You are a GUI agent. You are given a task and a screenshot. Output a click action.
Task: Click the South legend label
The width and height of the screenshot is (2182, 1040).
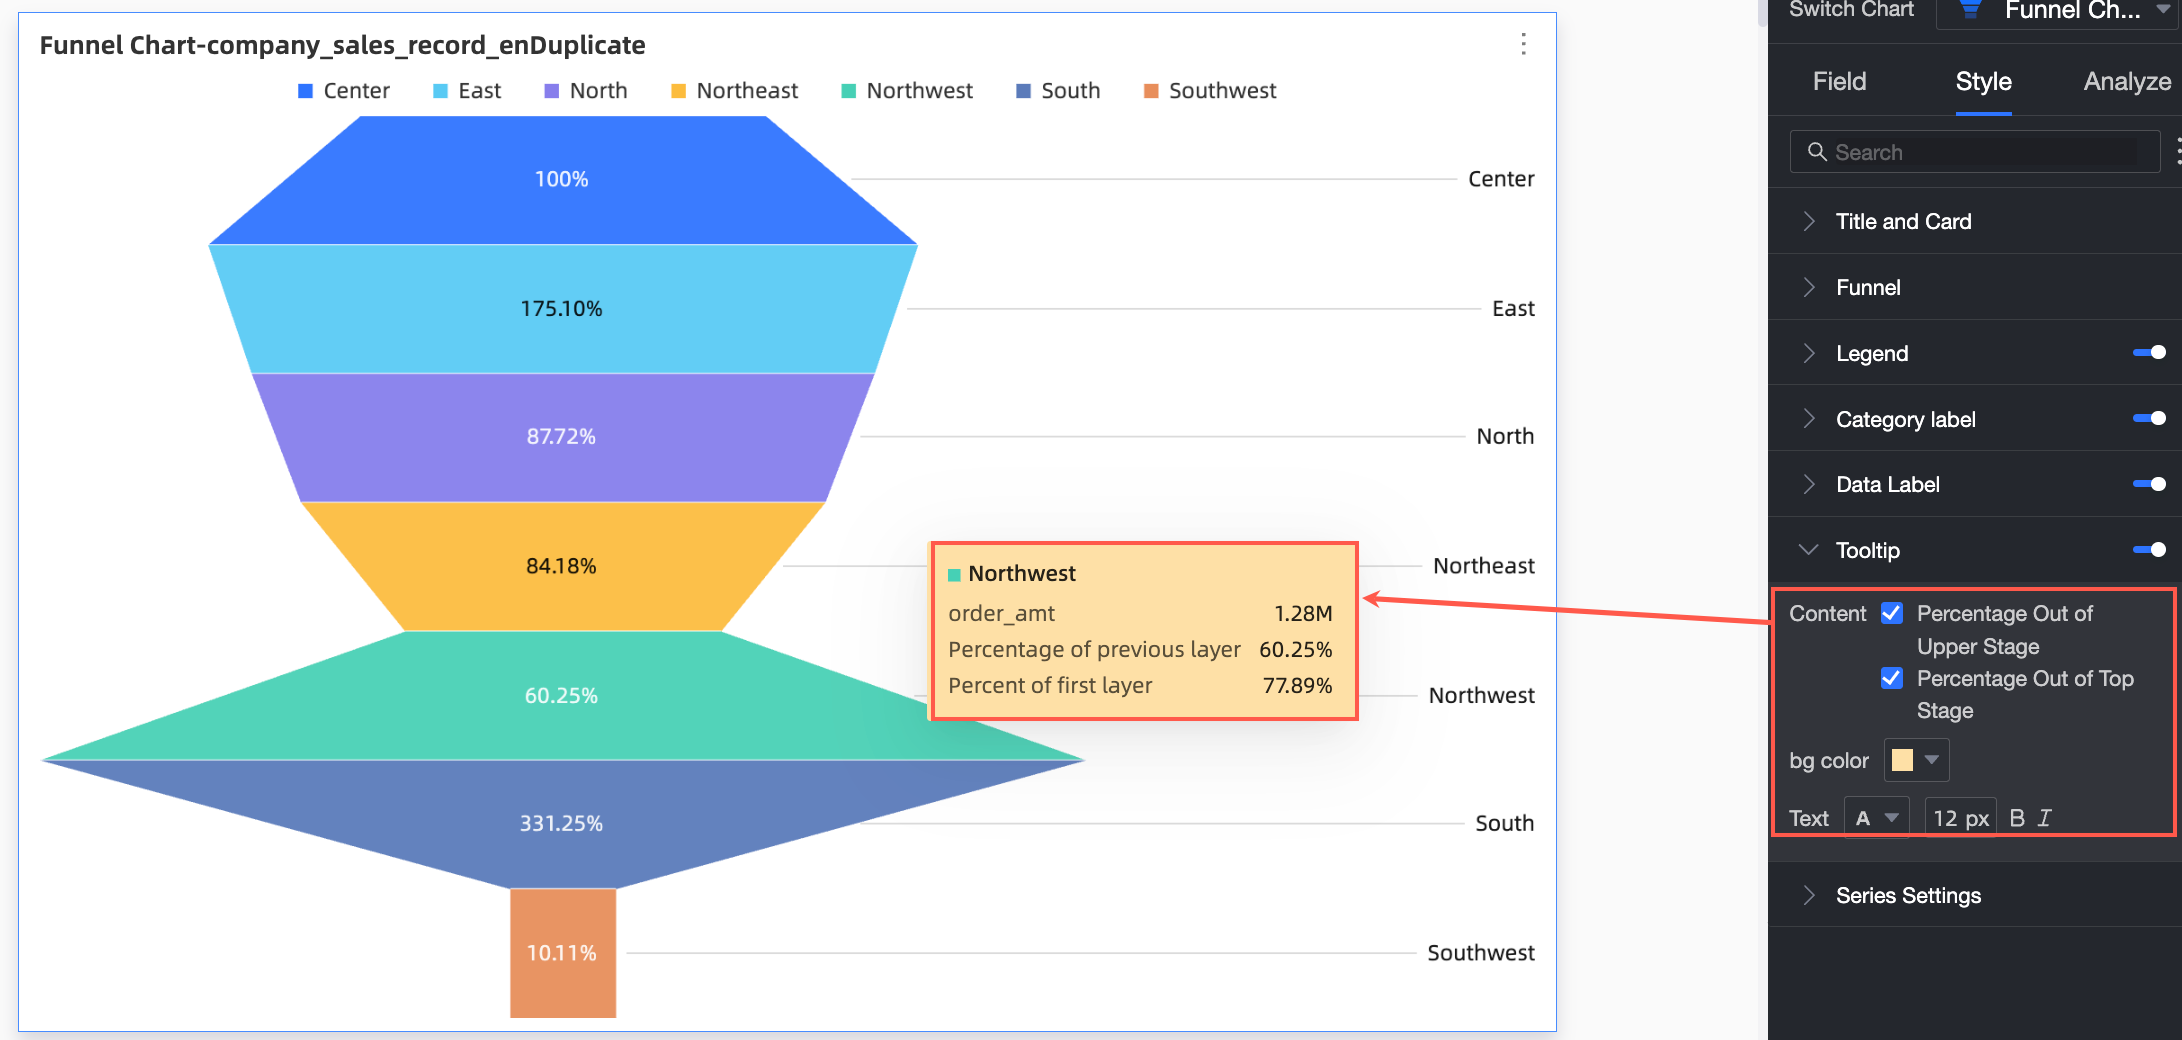coord(1070,91)
